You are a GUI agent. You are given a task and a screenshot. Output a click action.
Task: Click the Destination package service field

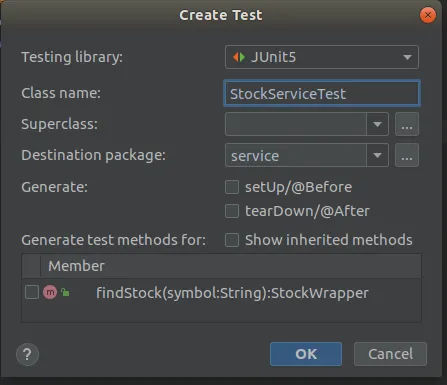click(x=296, y=155)
